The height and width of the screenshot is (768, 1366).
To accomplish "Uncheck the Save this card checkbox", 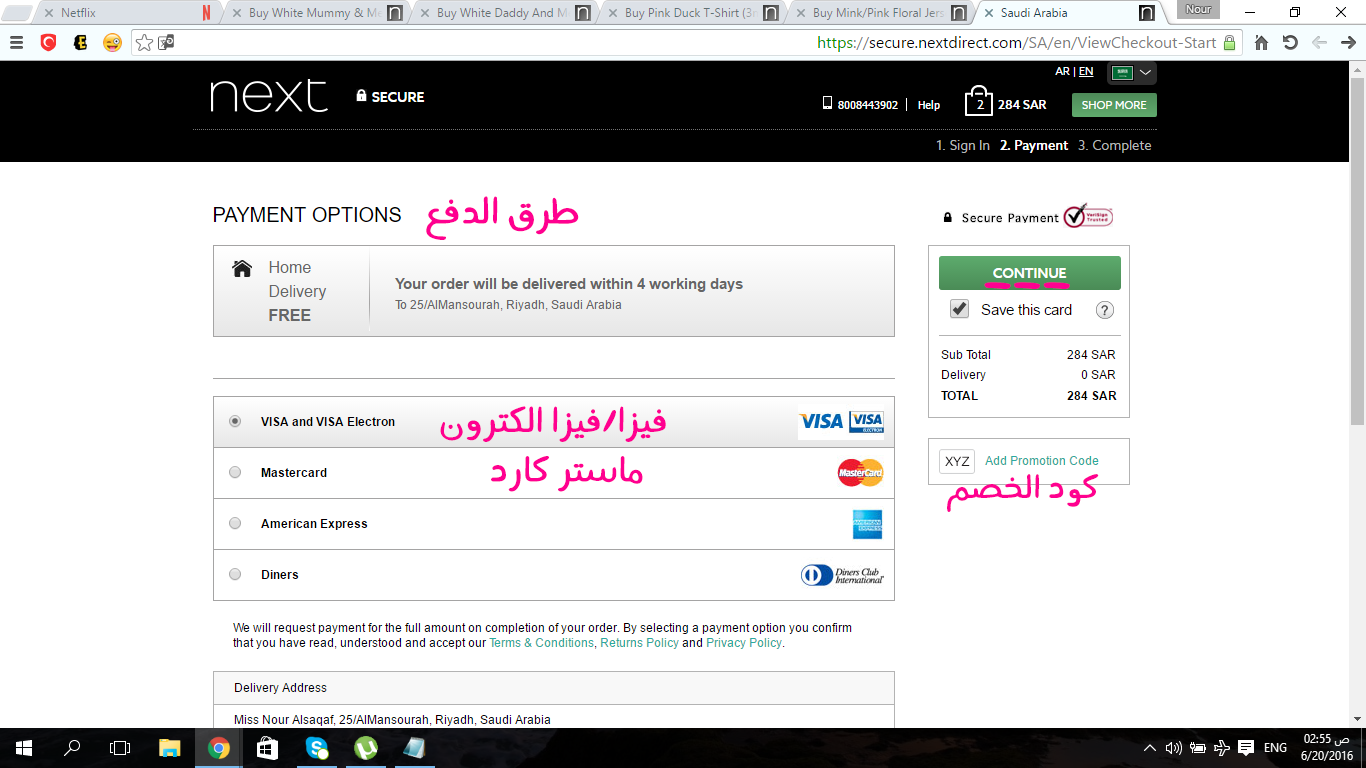I will click(x=958, y=309).
